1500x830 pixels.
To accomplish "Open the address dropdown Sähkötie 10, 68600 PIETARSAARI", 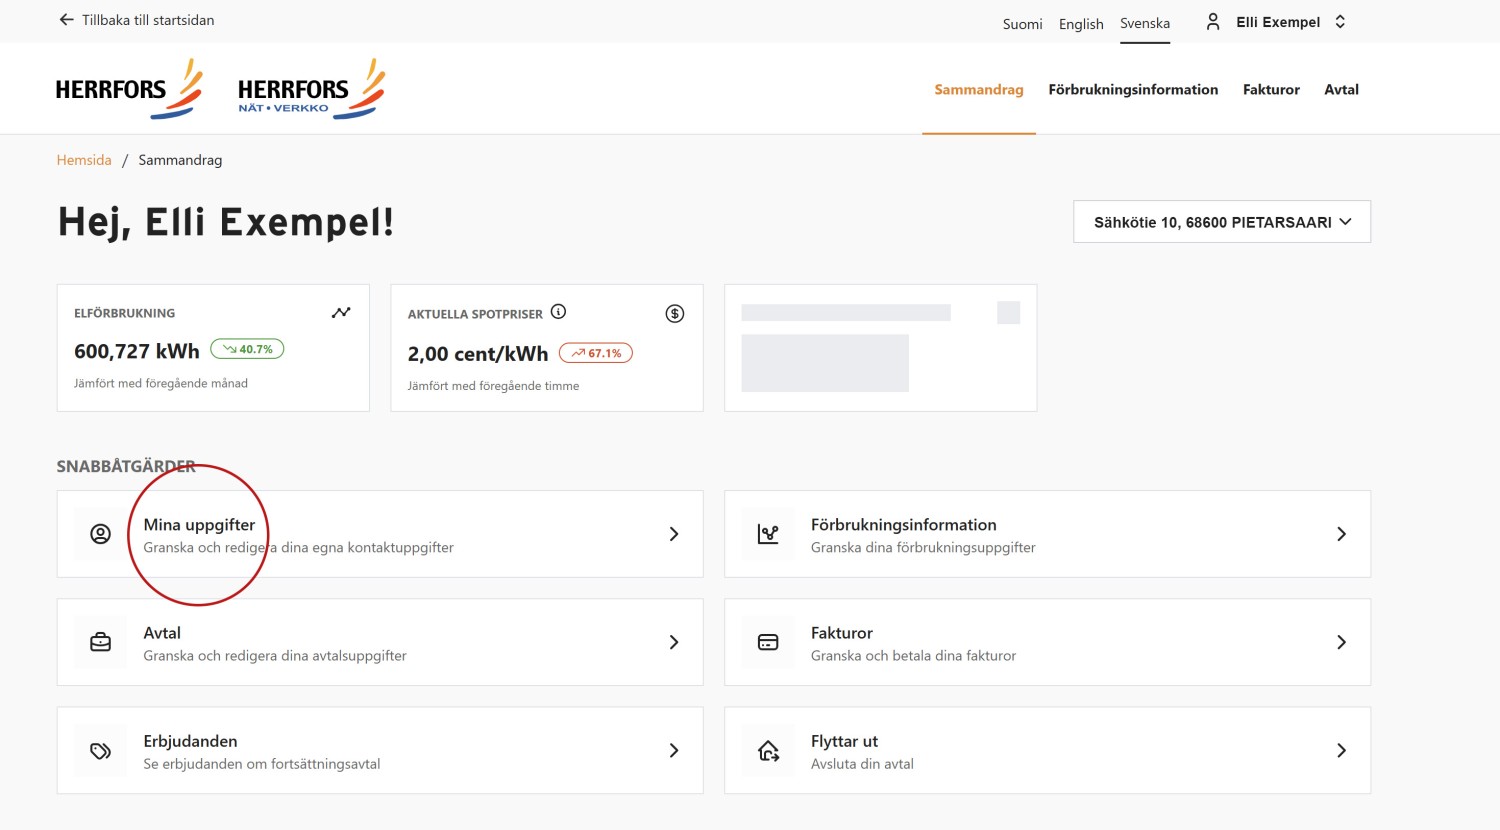I will (1222, 222).
